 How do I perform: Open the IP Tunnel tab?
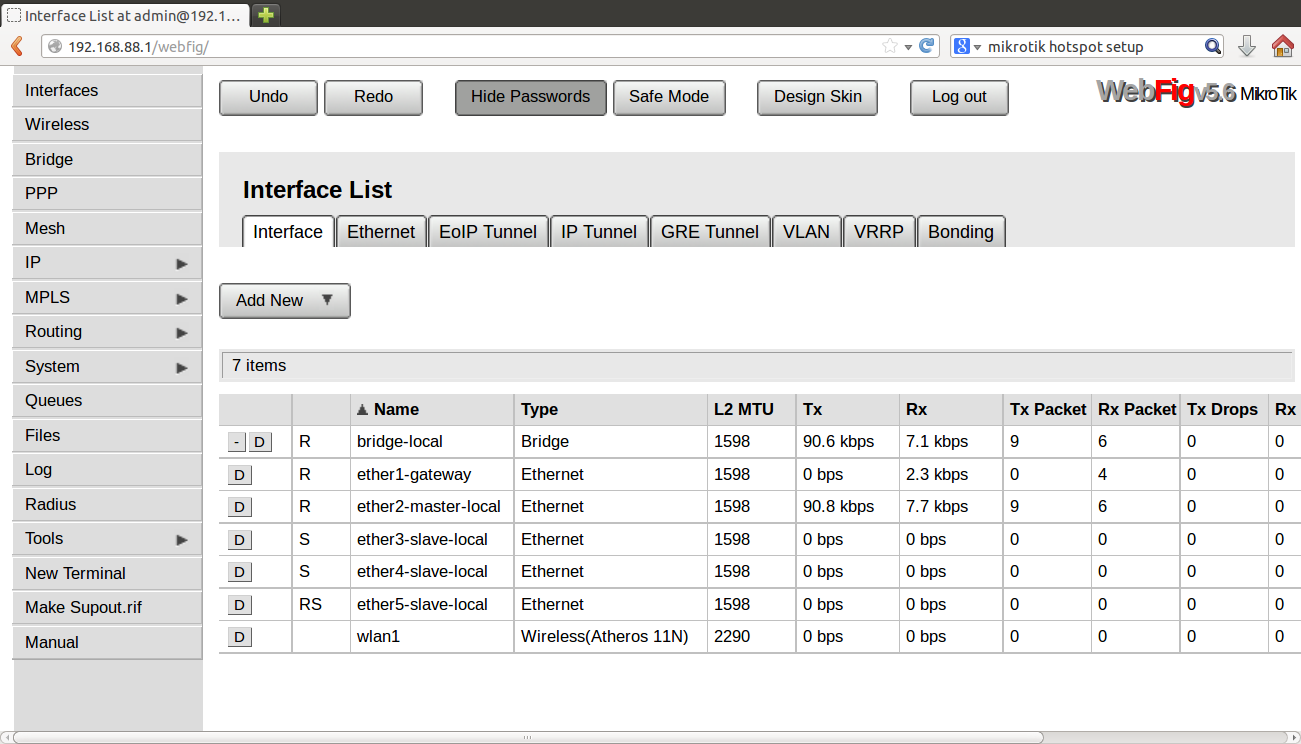click(x=599, y=231)
